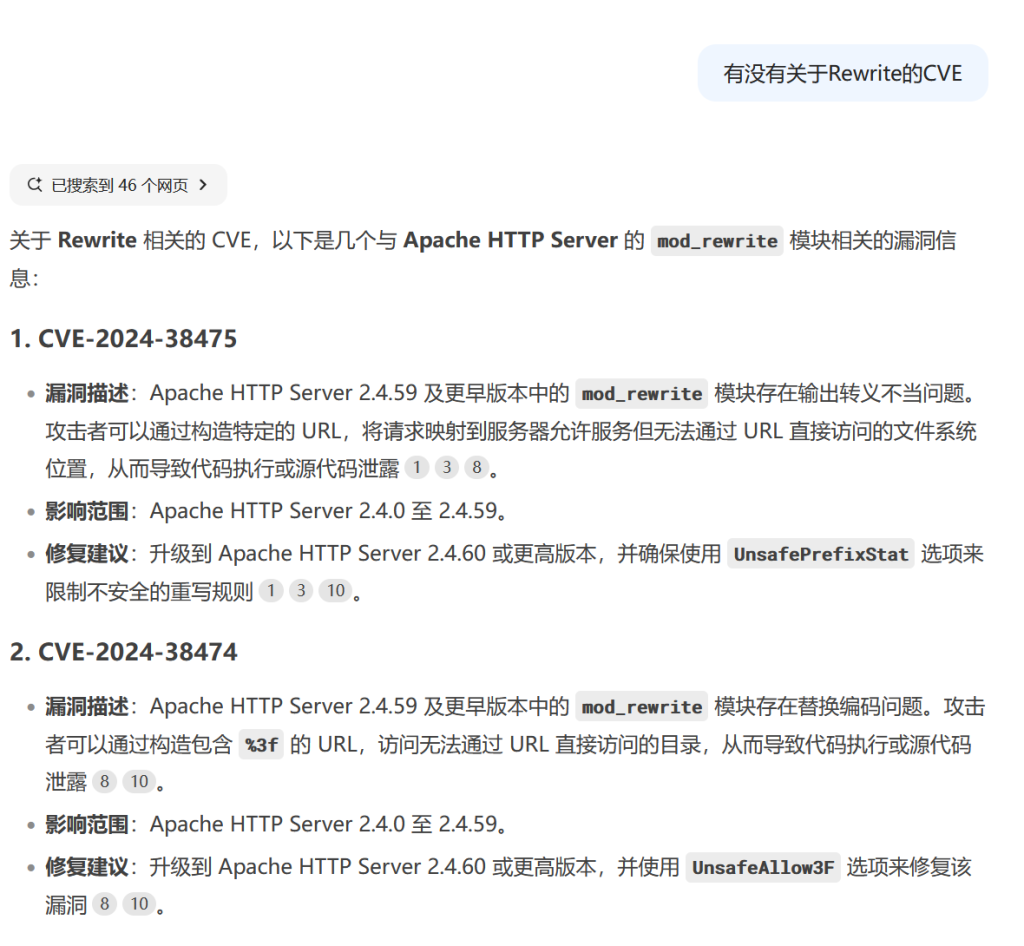Click the 漏洞描述 label under CVE-2024-38474

click(87, 706)
